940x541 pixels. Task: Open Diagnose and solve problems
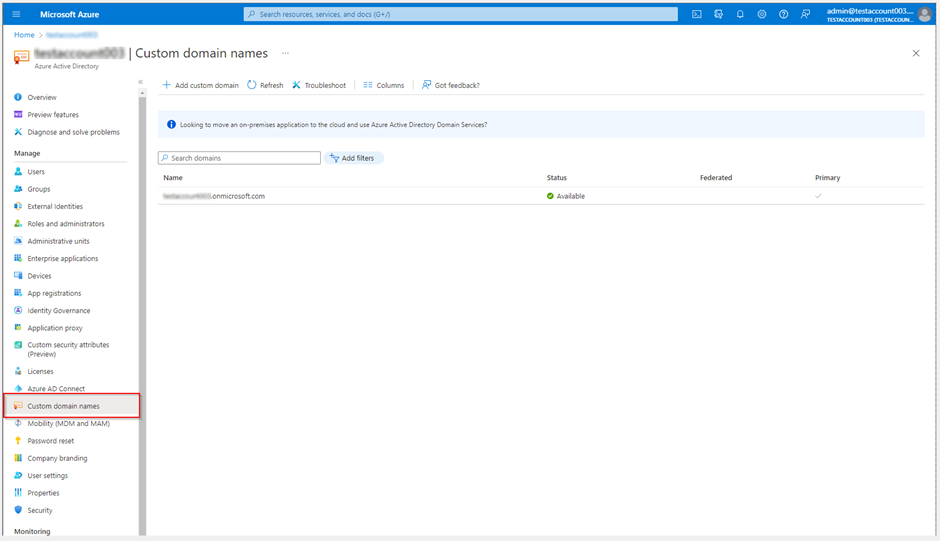tap(67, 132)
